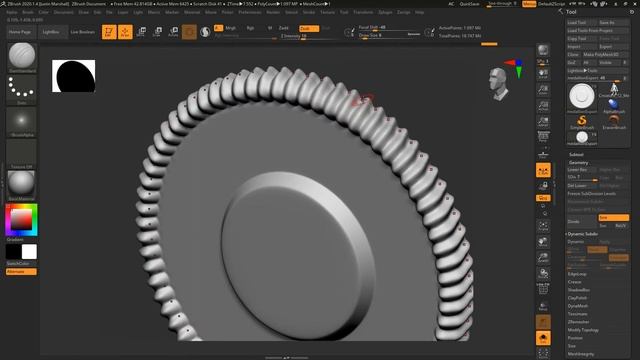Open the Dots stroke type selector
Viewport: 640px width, 360px height.
[x=22, y=89]
